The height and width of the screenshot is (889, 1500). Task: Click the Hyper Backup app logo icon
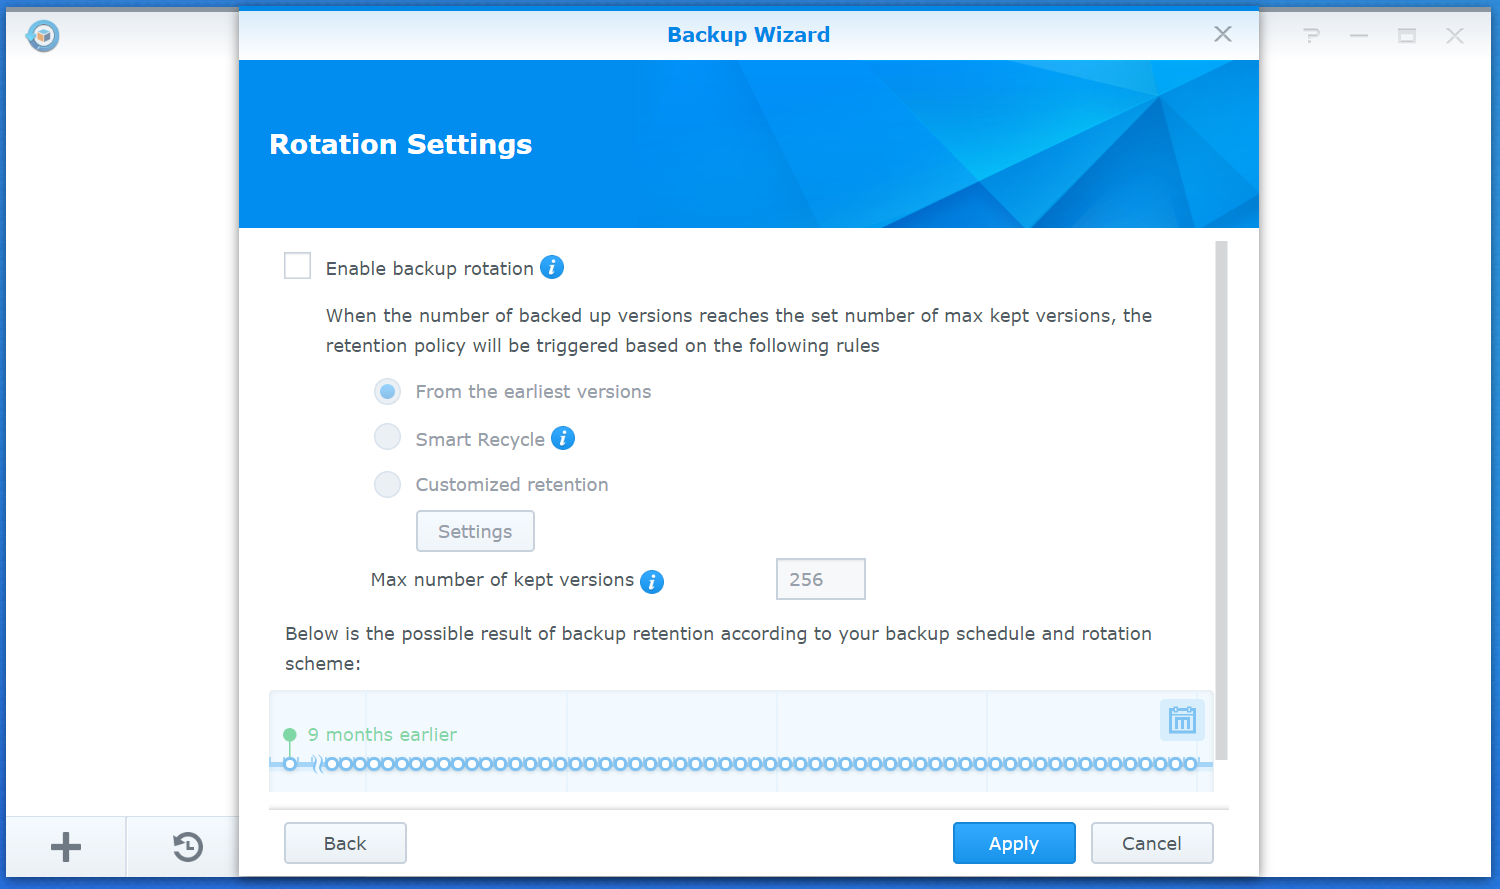(42, 36)
